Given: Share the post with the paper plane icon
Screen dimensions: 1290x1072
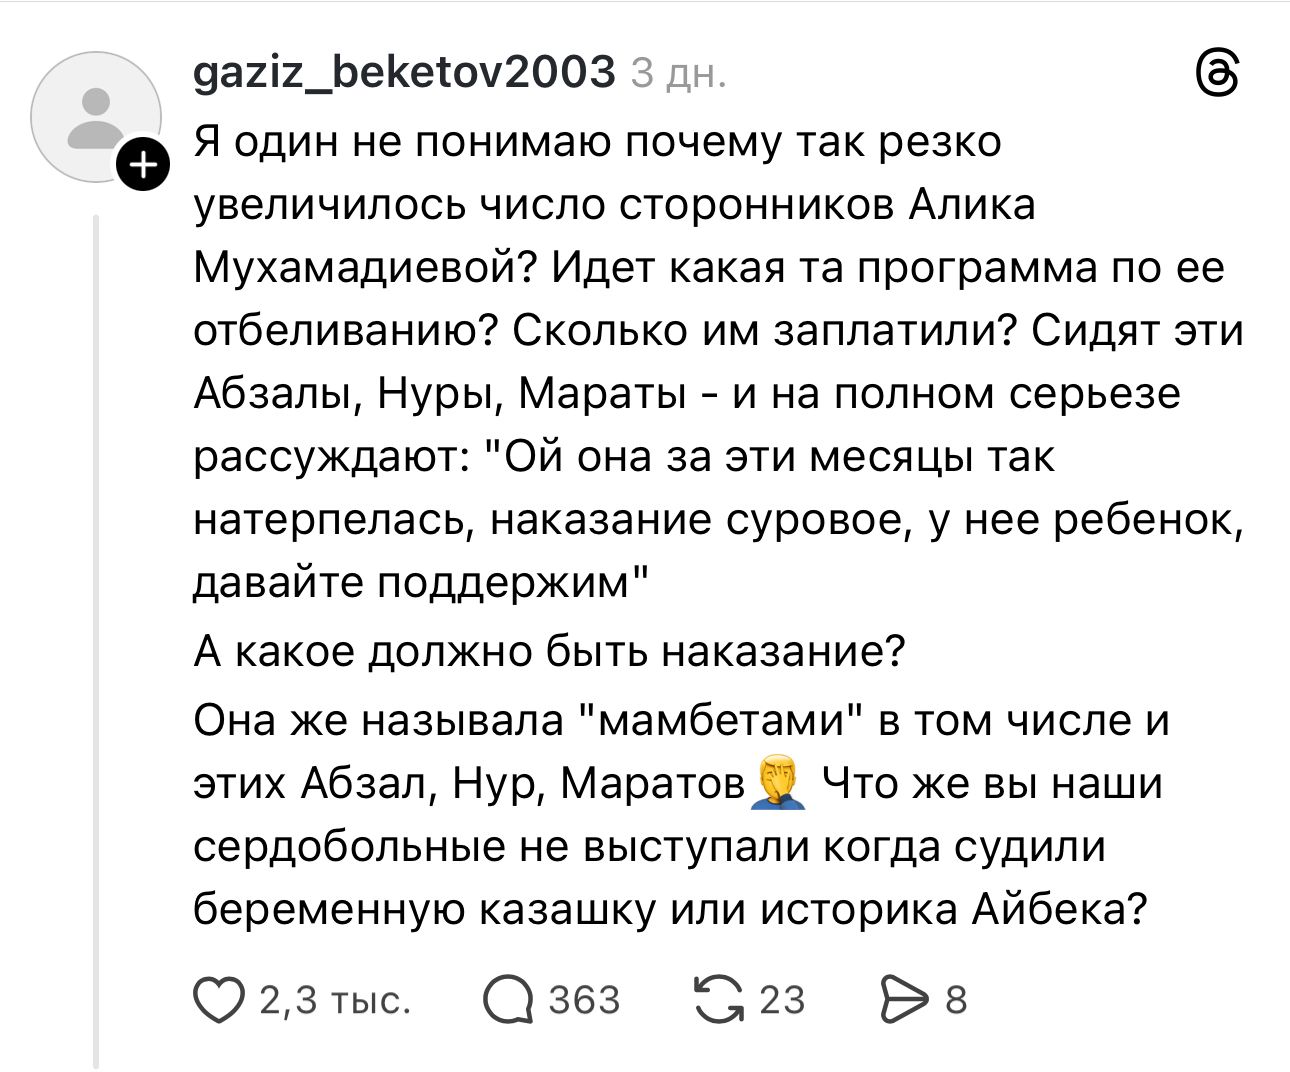Looking at the screenshot, I should [x=904, y=1001].
